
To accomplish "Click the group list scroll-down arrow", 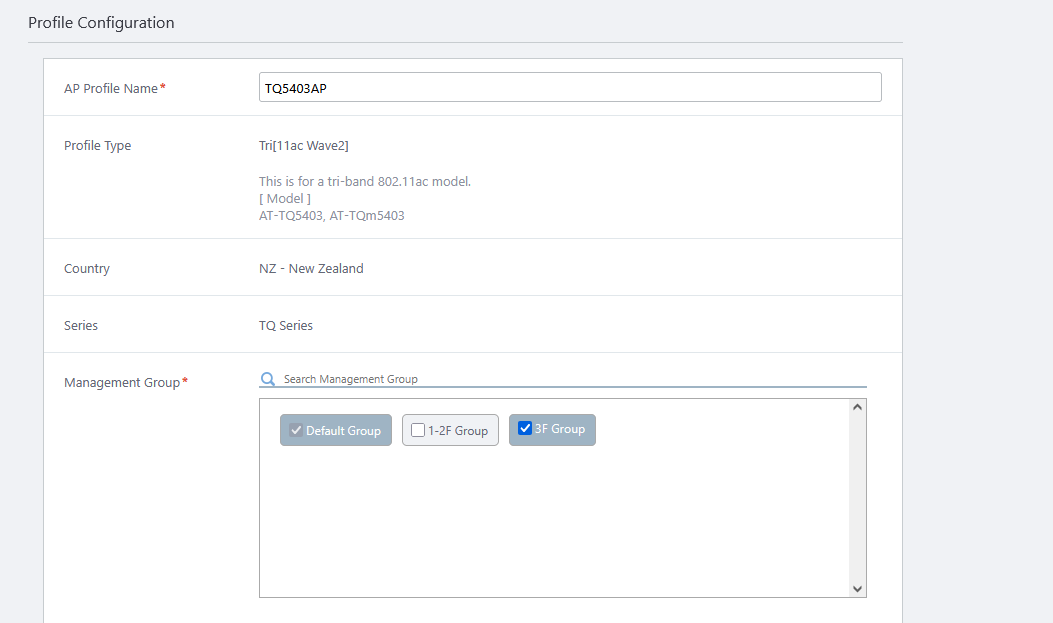I will (x=857, y=589).
